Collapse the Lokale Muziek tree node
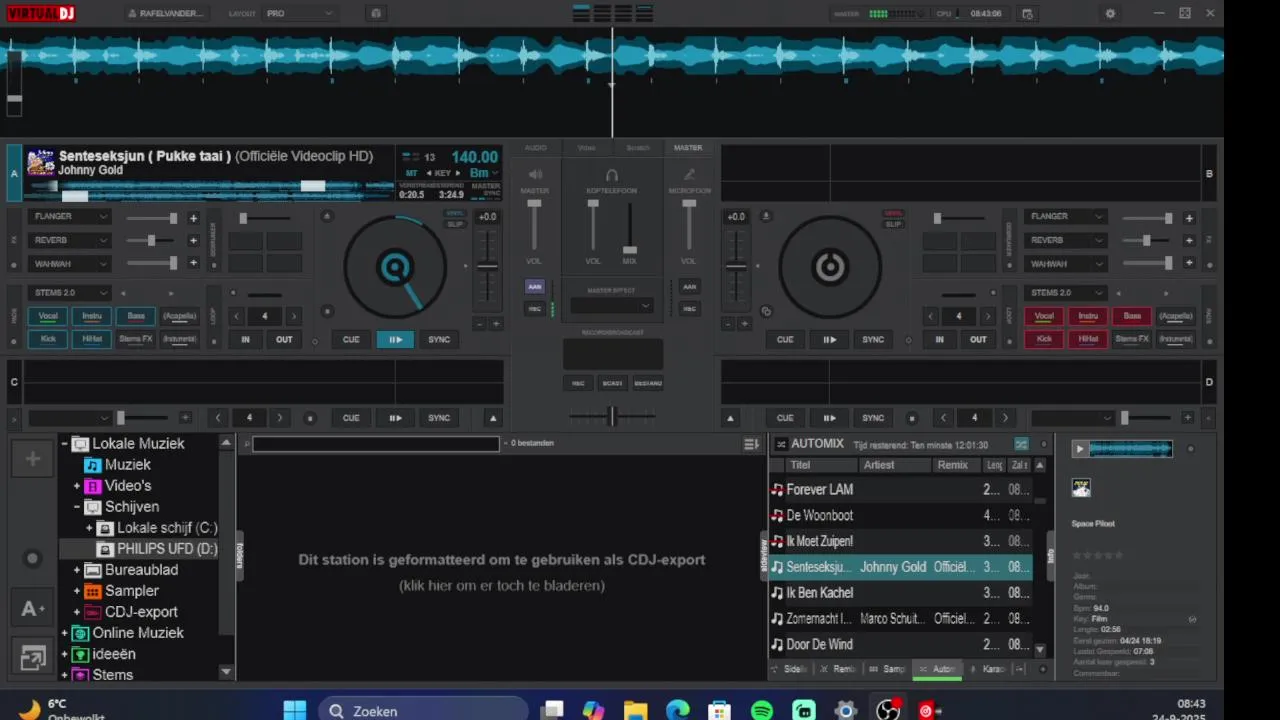 pos(64,444)
